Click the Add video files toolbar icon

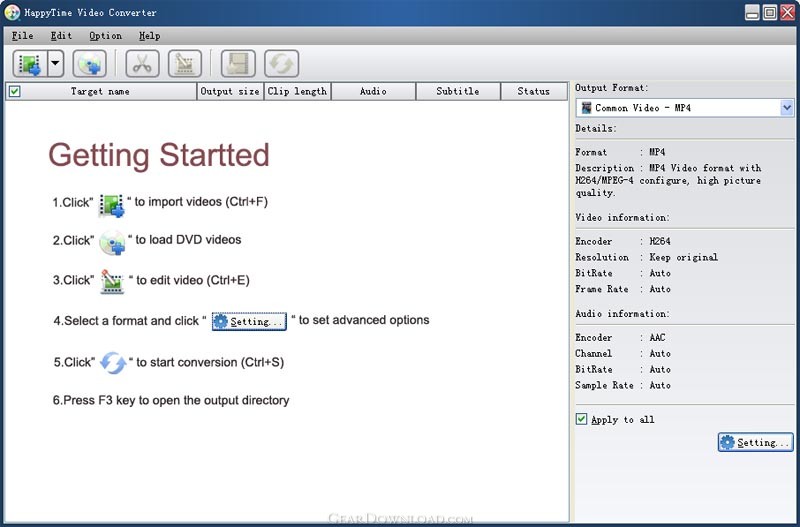[30, 64]
